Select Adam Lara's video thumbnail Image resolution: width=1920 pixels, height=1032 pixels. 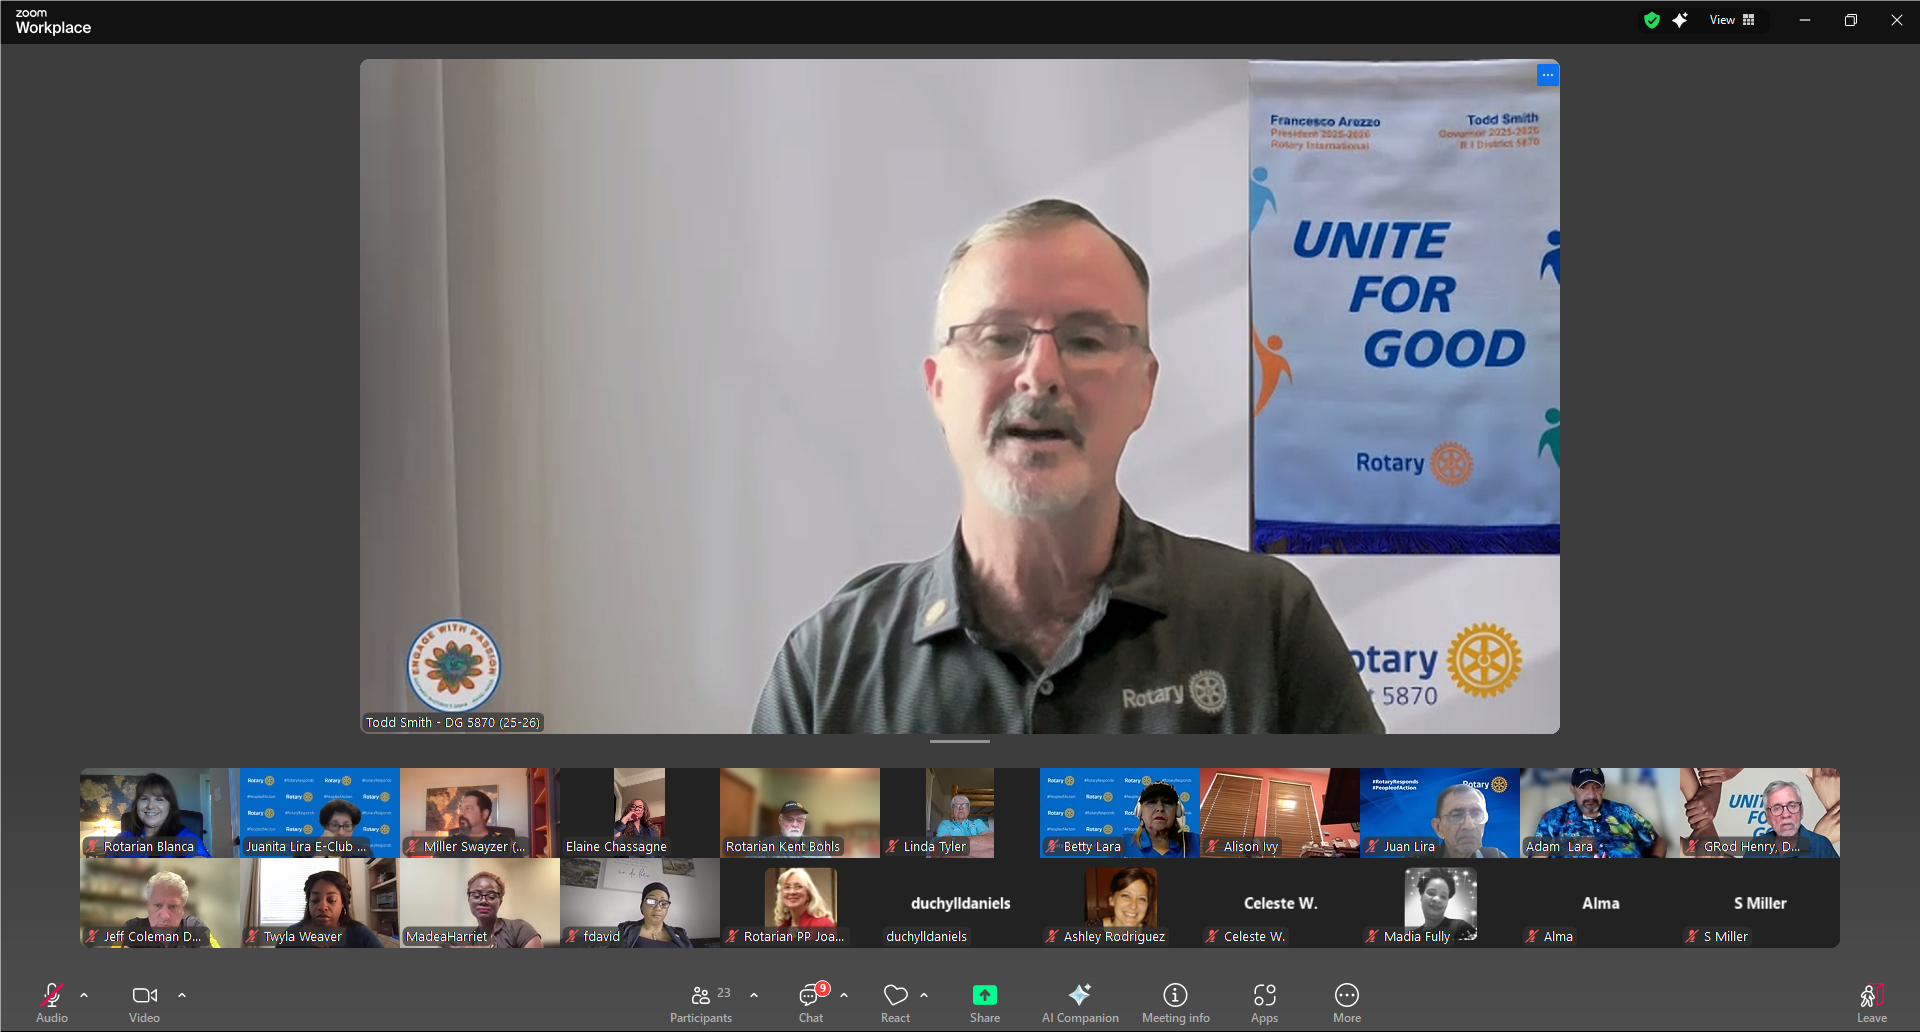1600,813
